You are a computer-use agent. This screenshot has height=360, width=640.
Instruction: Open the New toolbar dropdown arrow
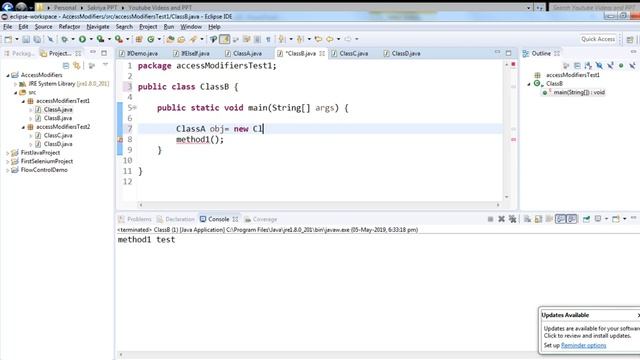[x=17, y=39]
